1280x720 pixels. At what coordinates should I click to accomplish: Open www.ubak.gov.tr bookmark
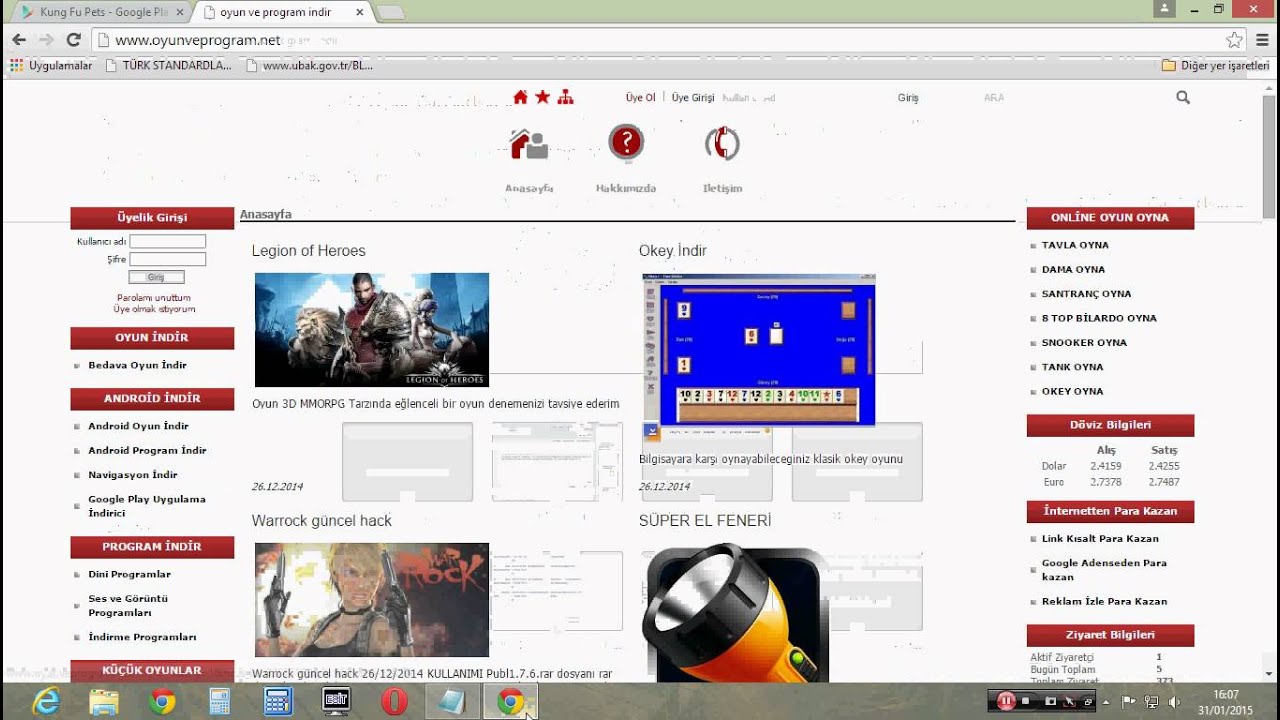[309, 65]
